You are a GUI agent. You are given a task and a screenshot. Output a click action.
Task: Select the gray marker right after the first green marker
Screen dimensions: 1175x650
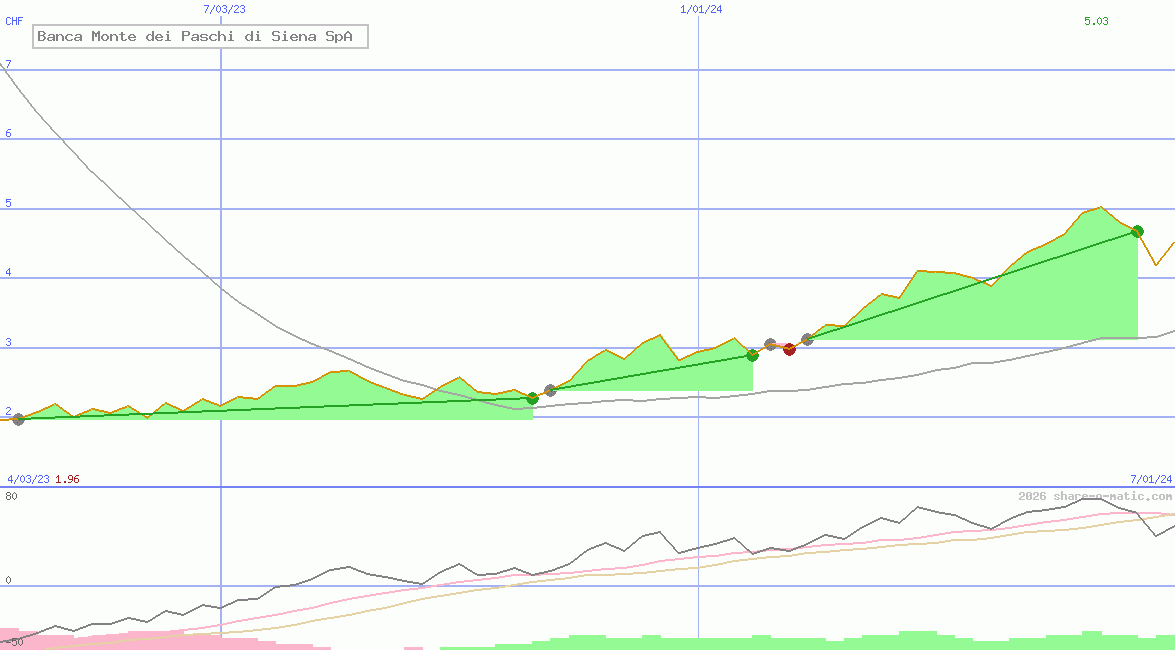(550, 390)
